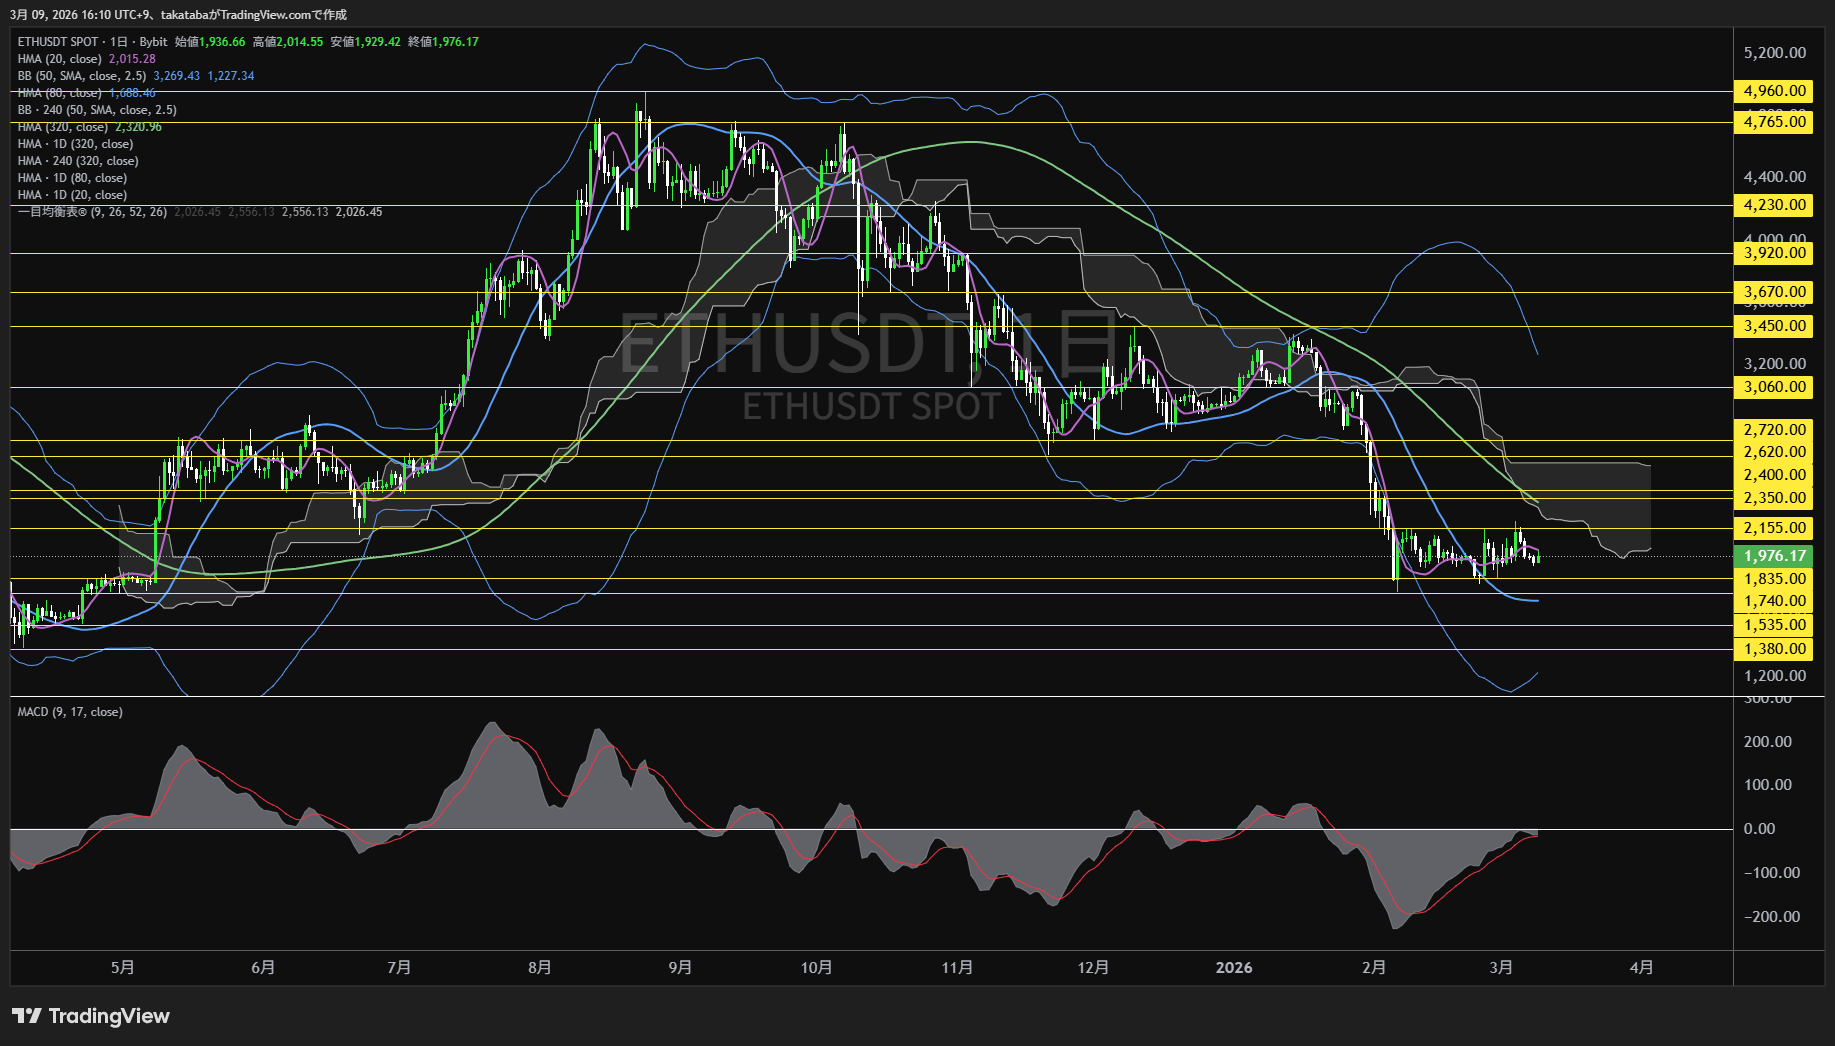Open the MACD (9, 17, close) indicator label
This screenshot has width=1835, height=1046.
70,712
